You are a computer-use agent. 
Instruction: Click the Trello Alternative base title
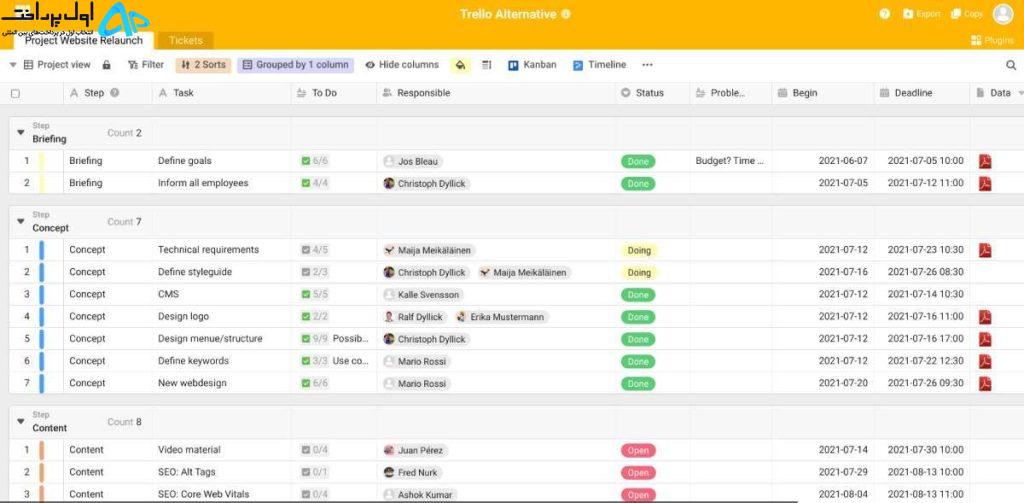[x=508, y=14]
